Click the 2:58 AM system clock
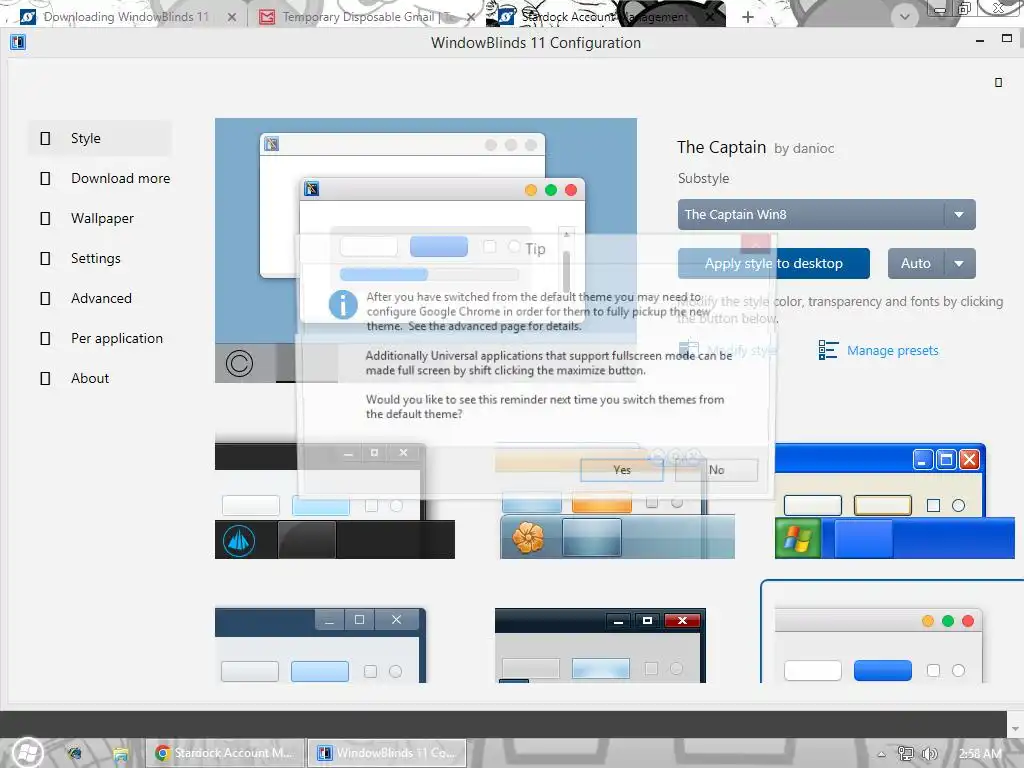Viewport: 1024px width, 768px height. [x=980, y=754]
